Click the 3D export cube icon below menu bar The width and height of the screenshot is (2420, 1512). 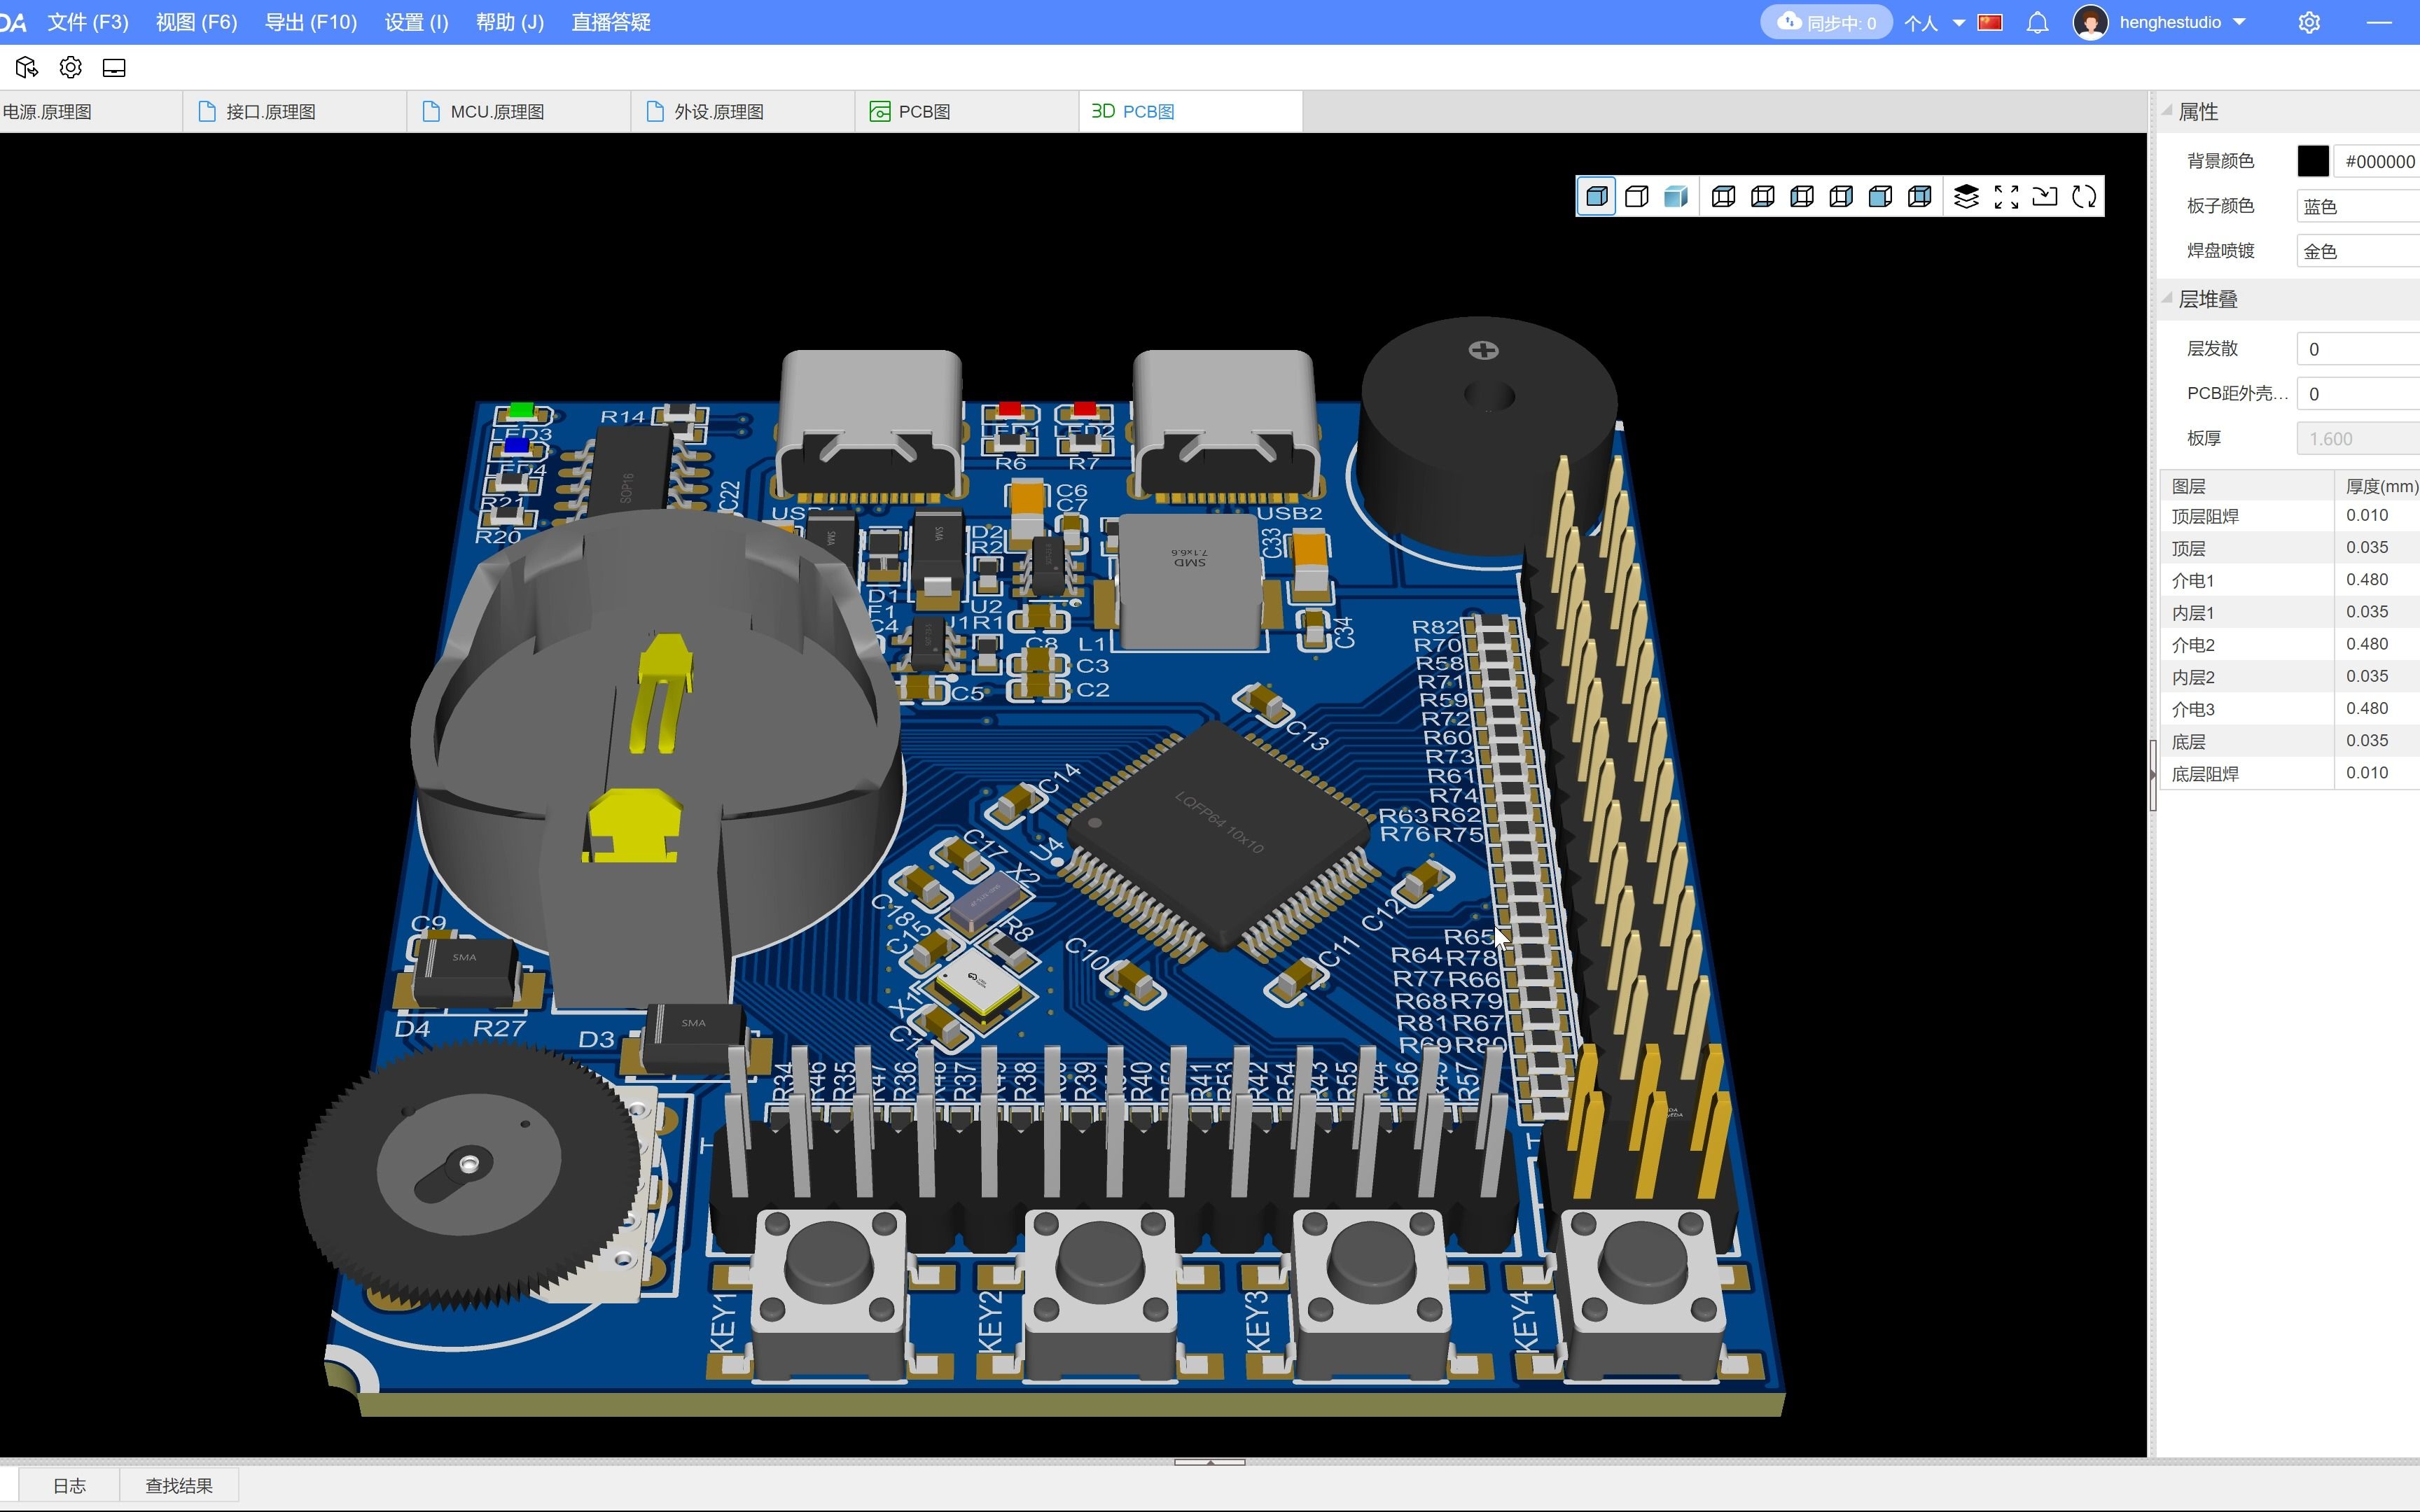26,66
